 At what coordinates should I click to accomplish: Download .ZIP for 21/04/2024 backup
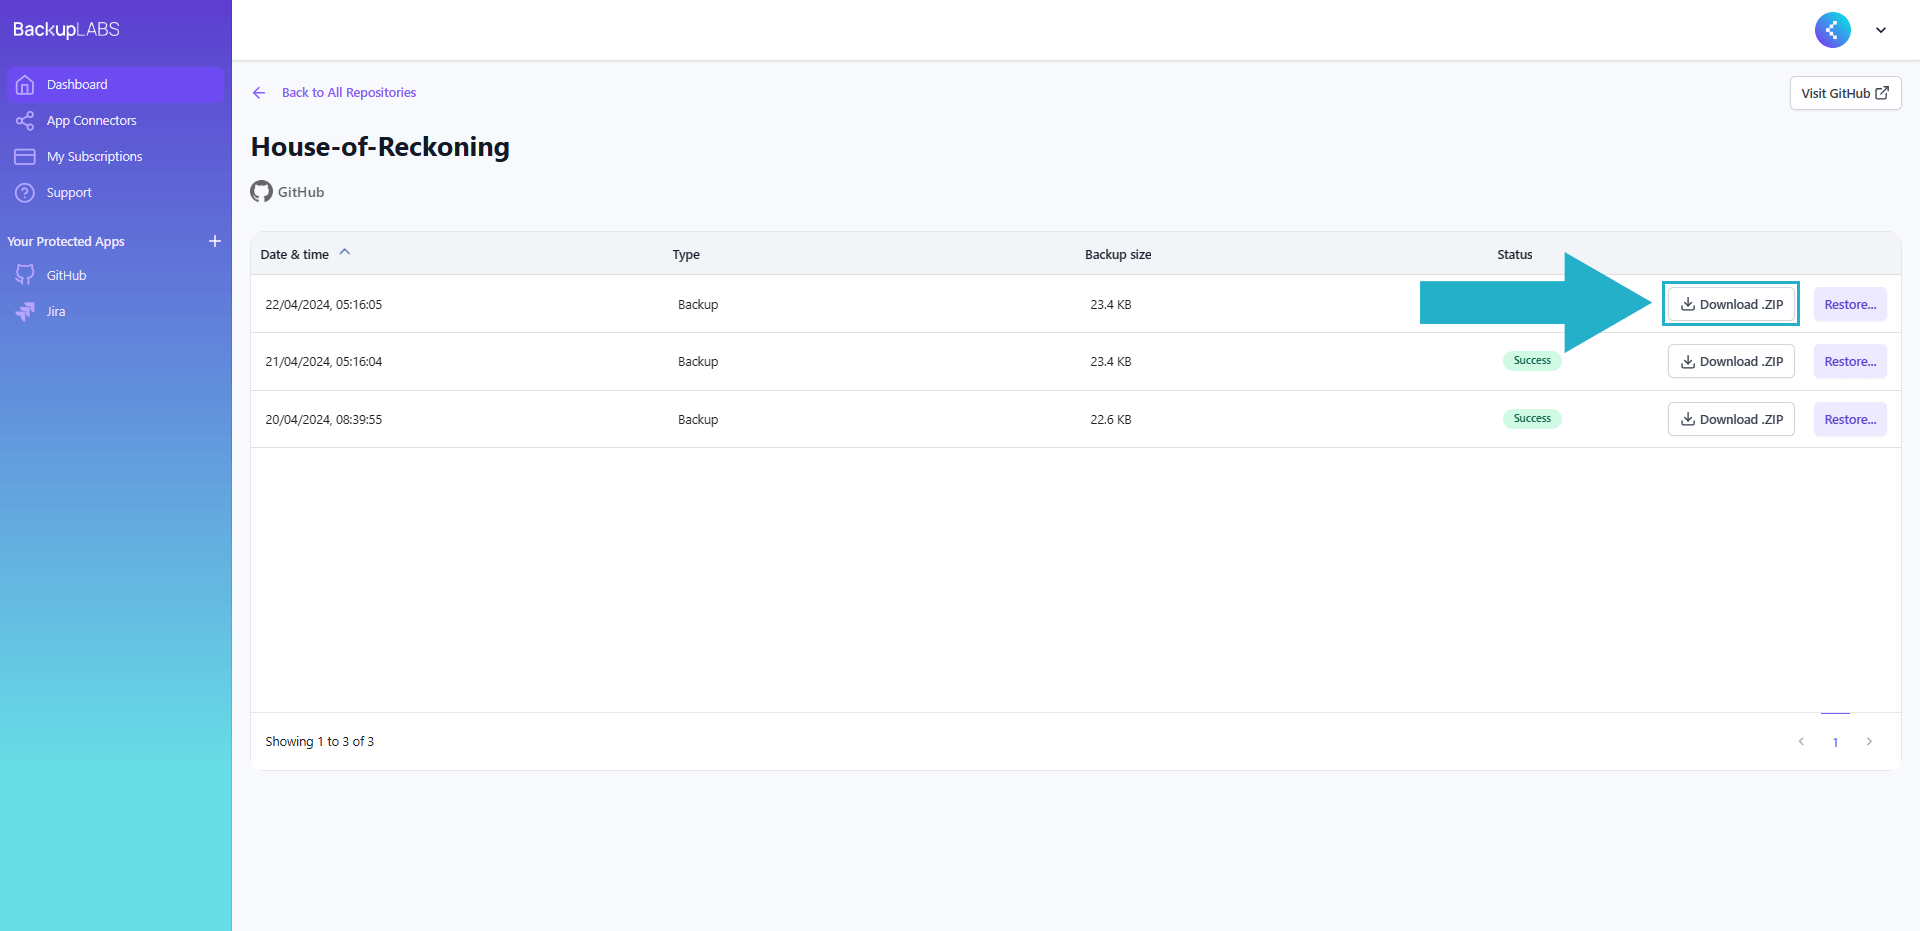pyautogui.click(x=1731, y=362)
